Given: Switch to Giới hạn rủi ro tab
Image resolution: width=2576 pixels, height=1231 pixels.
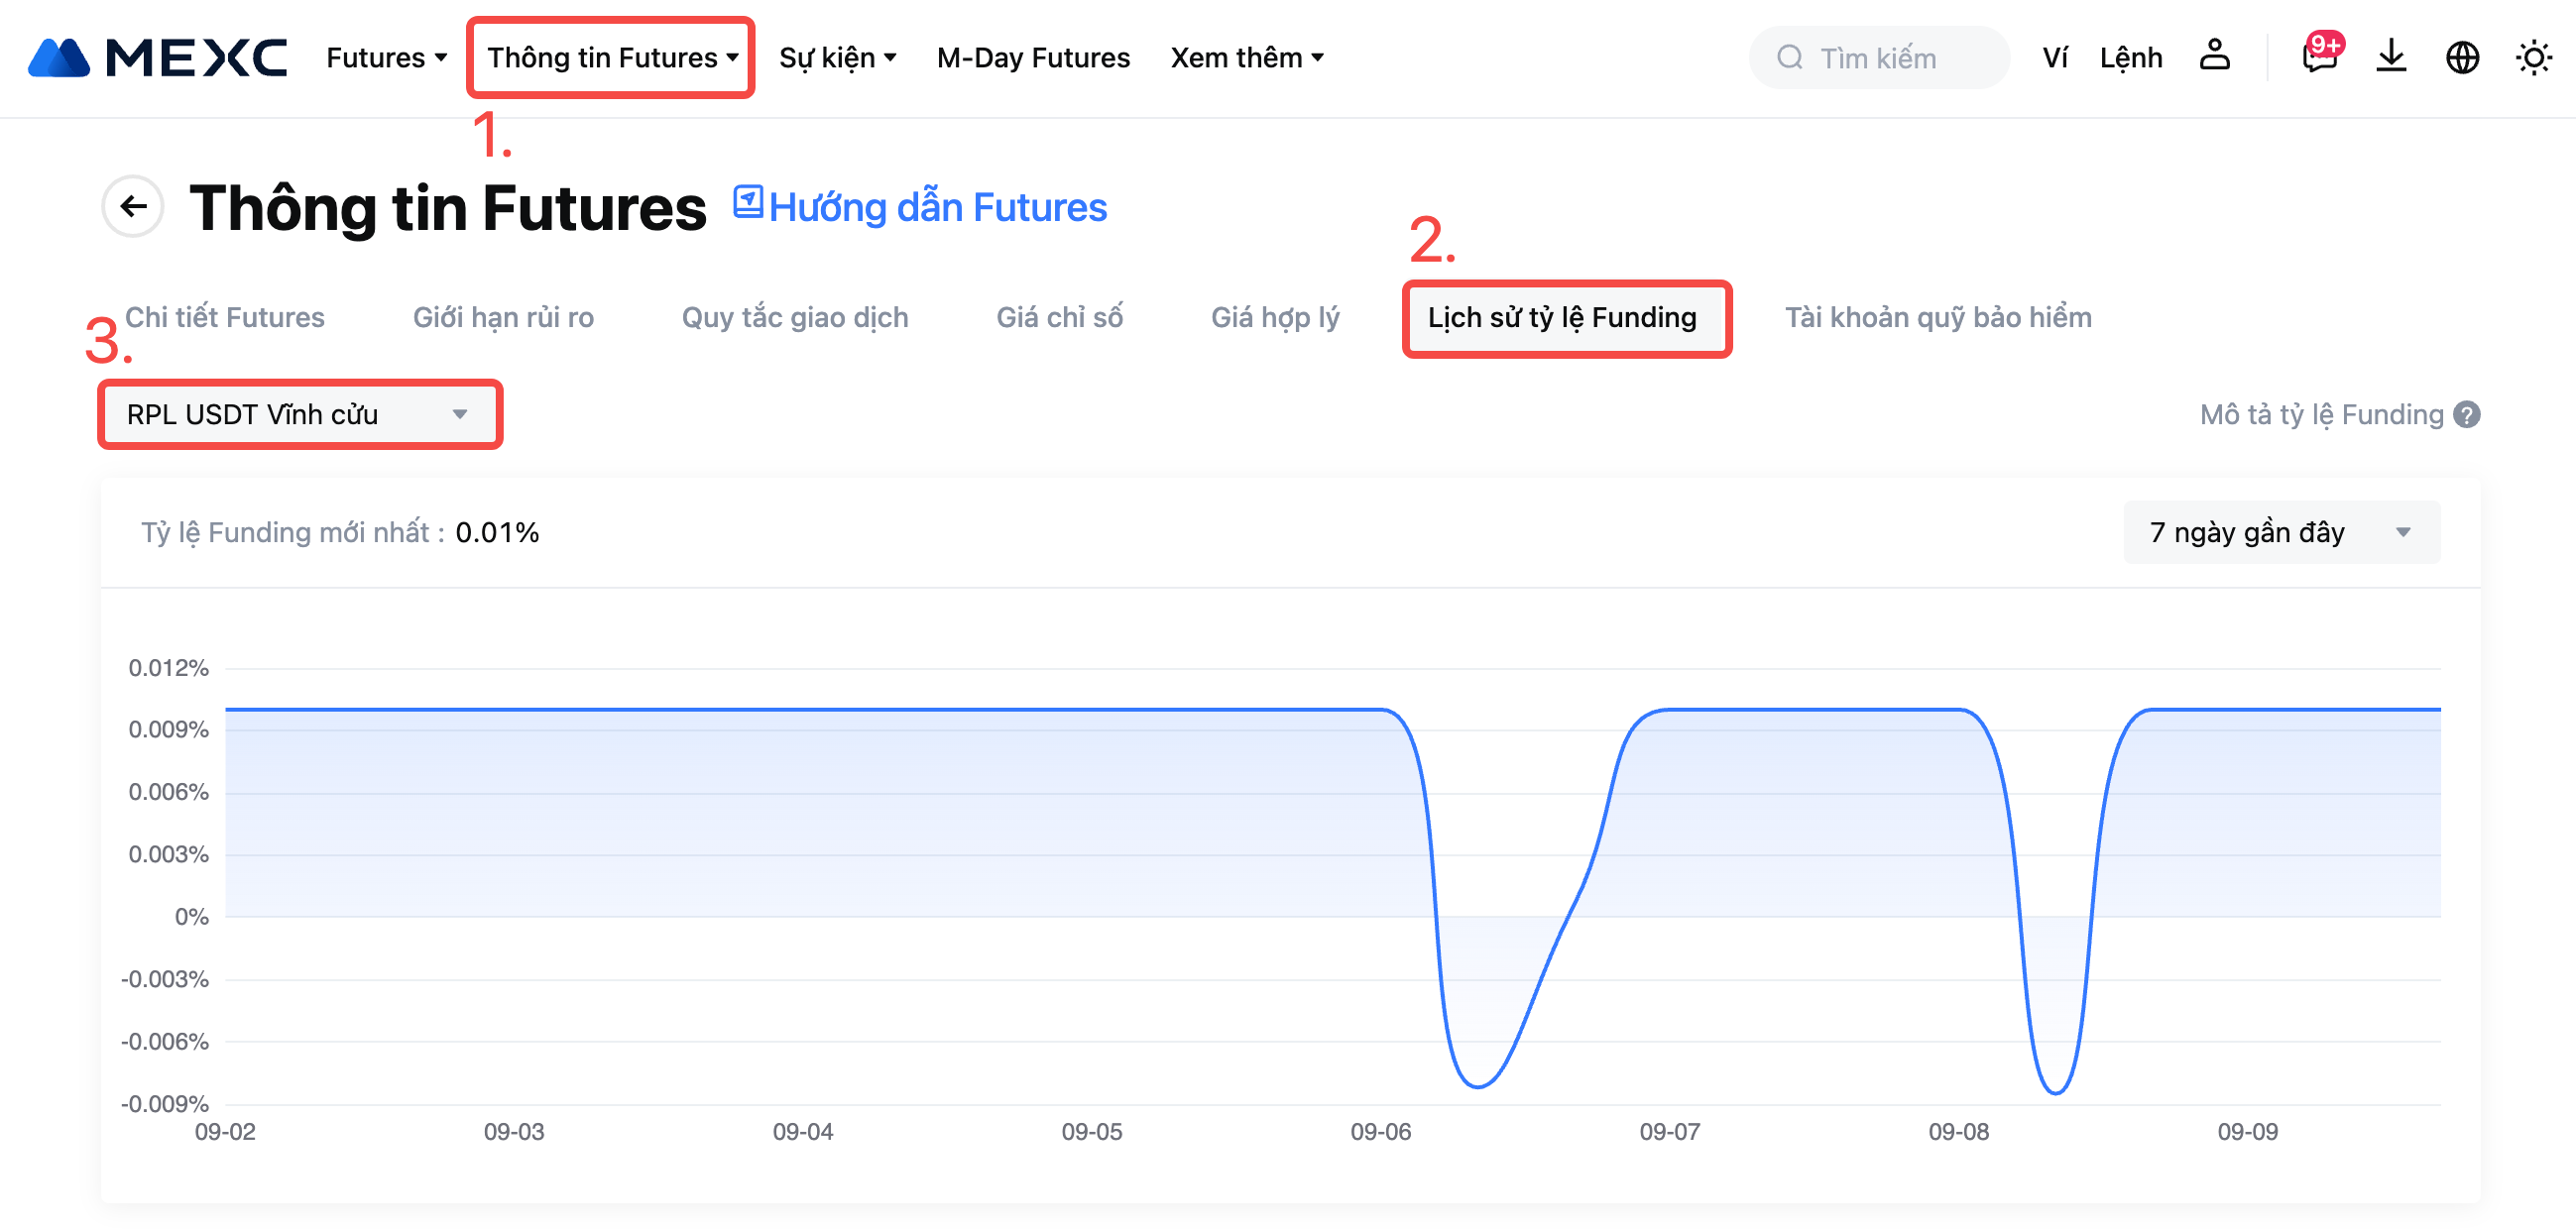Looking at the screenshot, I should click(x=503, y=317).
